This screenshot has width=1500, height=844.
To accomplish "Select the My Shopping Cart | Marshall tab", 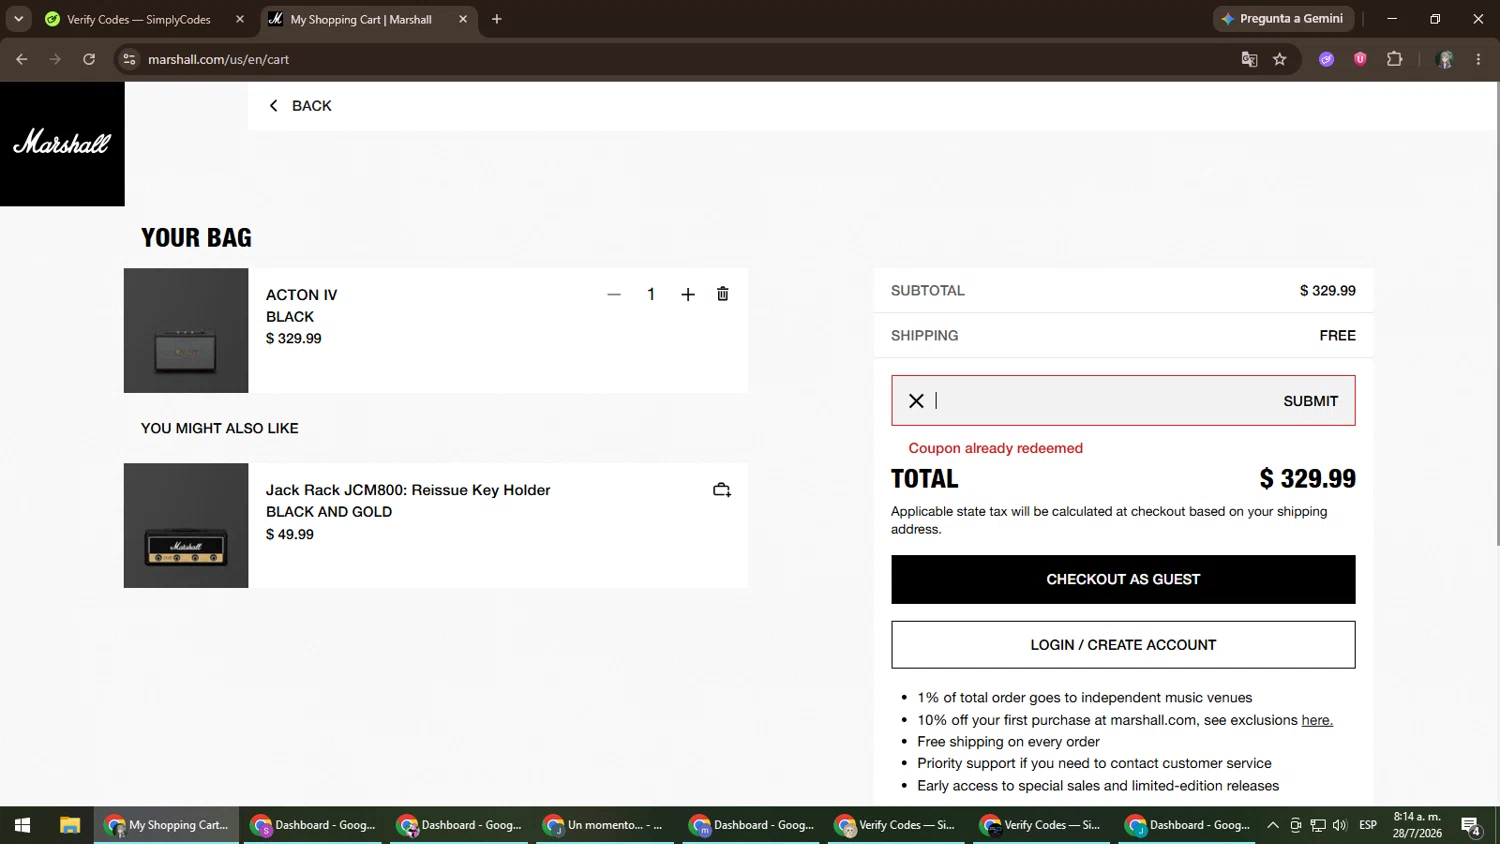I will pyautogui.click(x=361, y=19).
